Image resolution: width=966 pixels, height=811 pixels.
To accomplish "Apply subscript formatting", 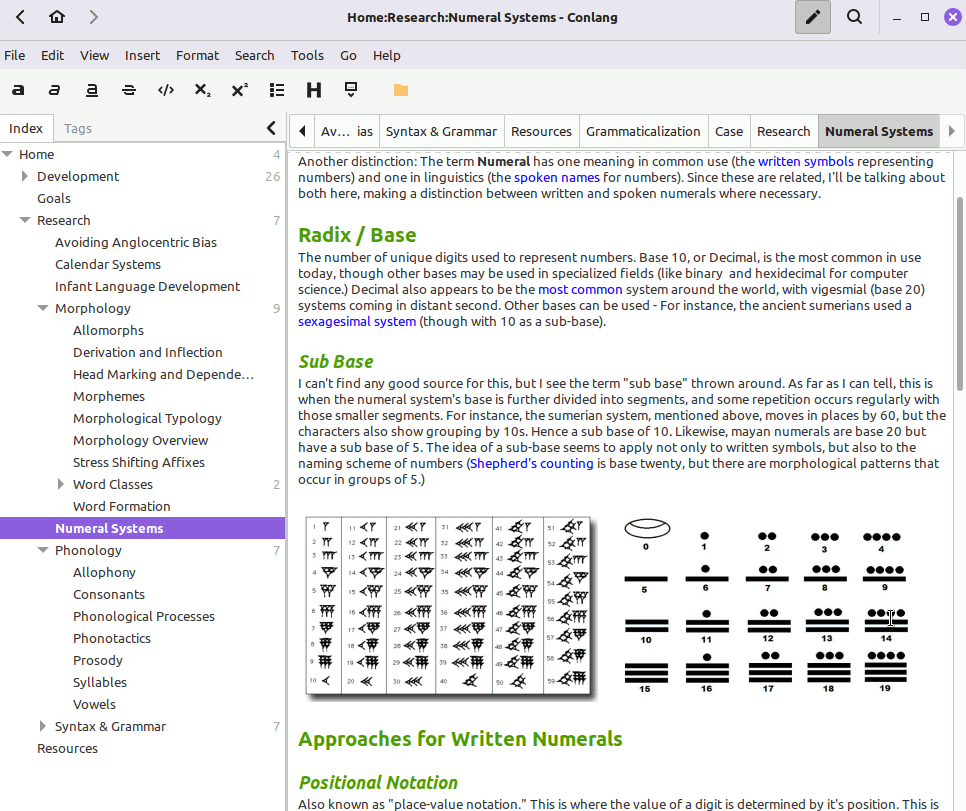I will (203, 90).
